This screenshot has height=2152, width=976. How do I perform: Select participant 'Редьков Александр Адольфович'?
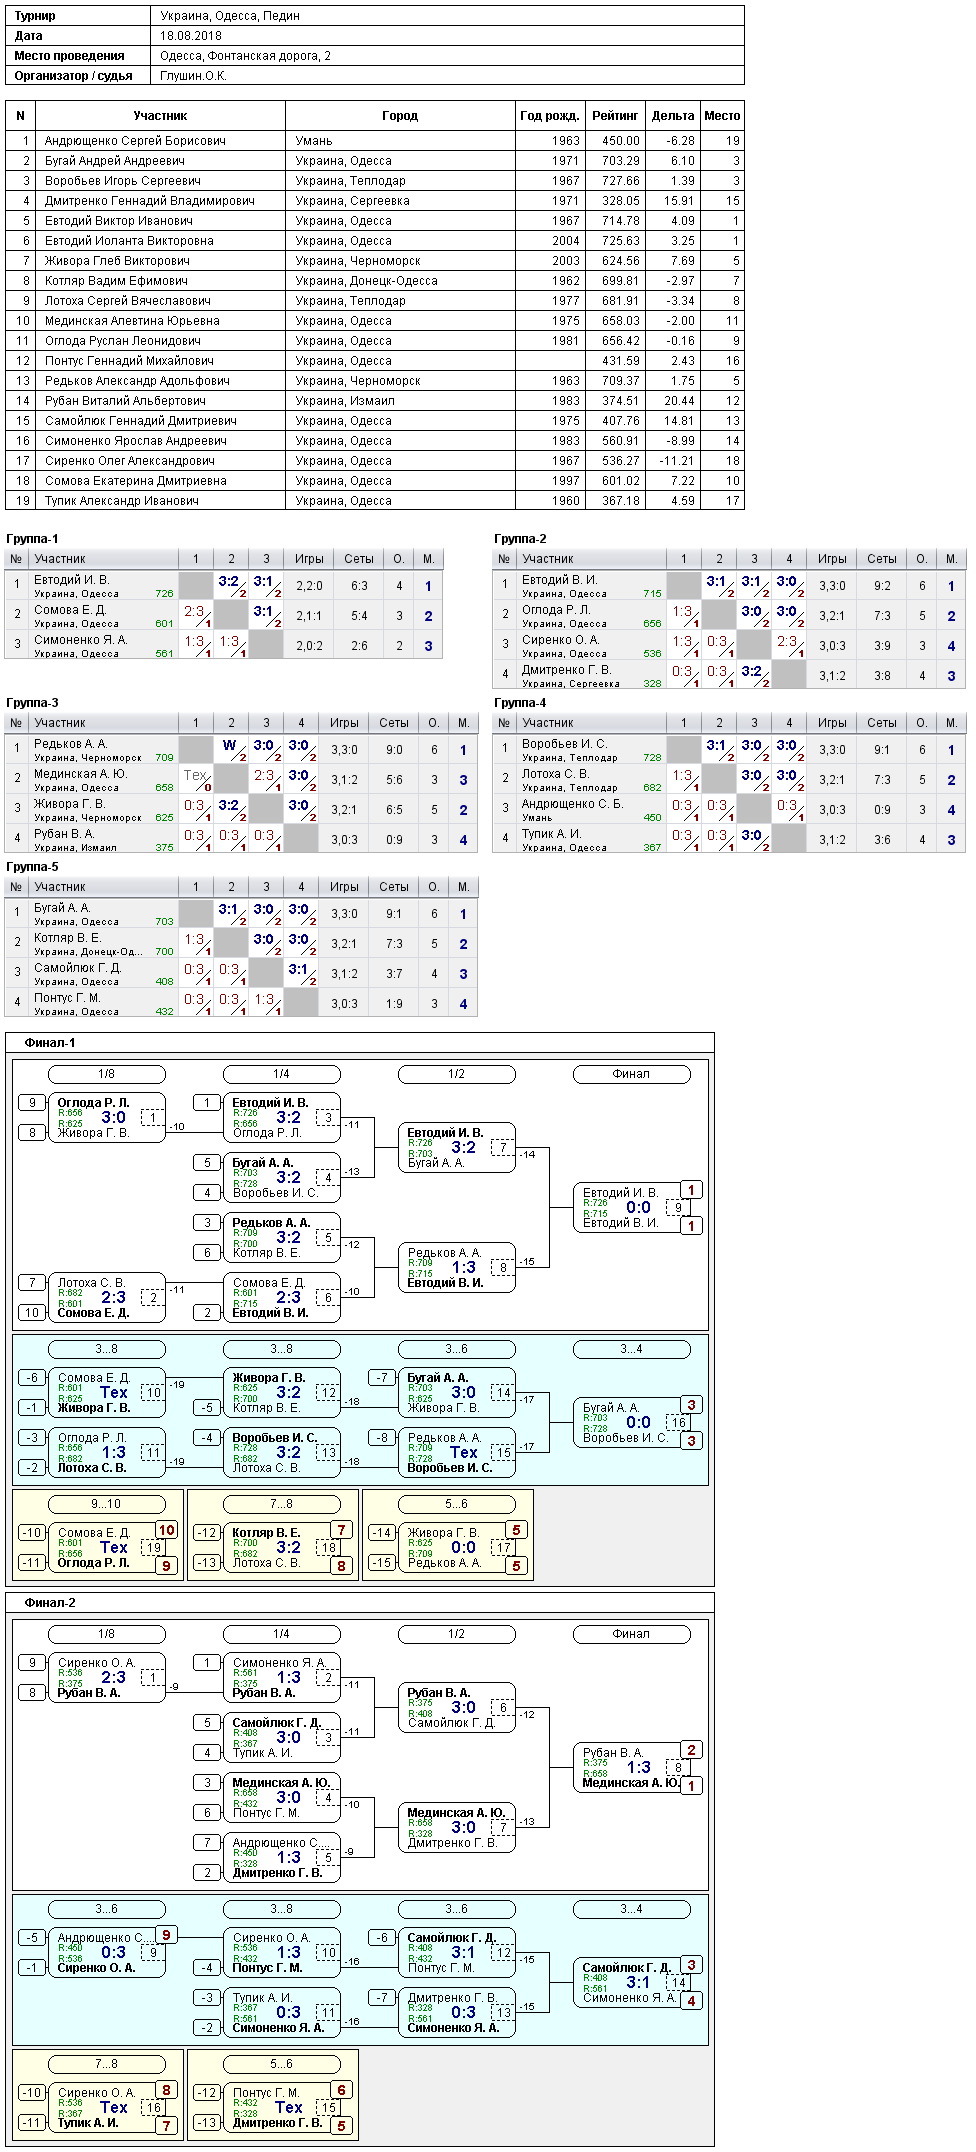pos(137,381)
